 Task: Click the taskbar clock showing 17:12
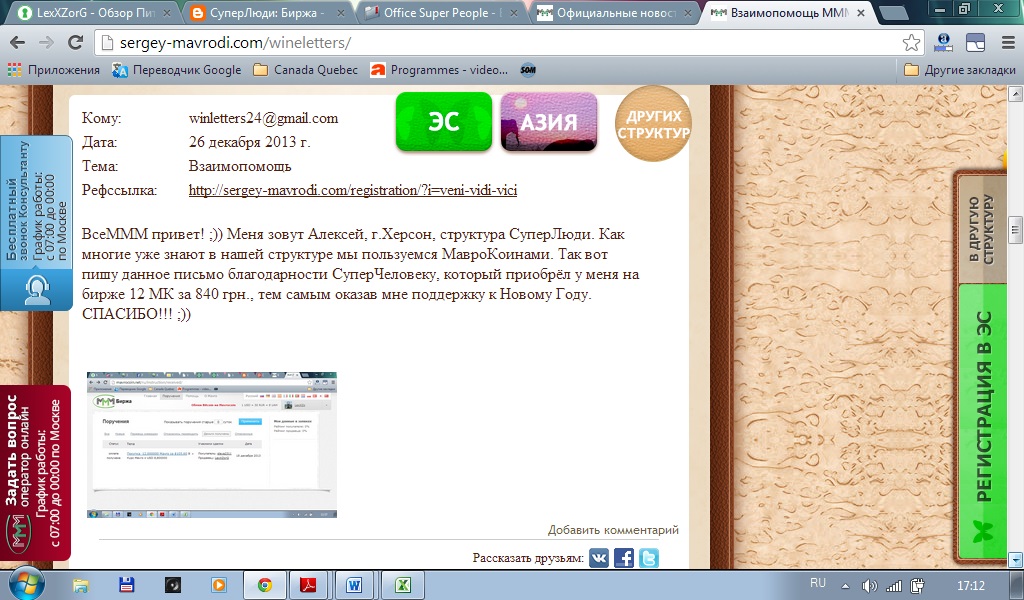(x=970, y=586)
